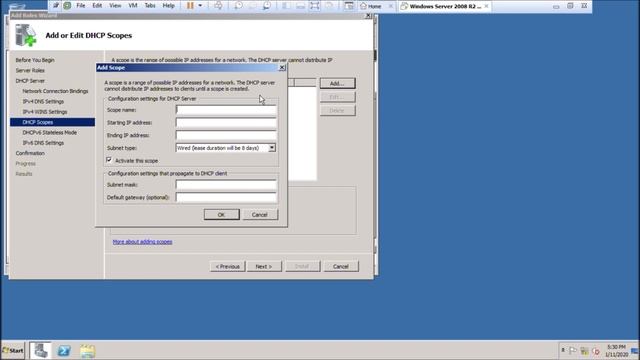
Task: Toggle Activate this scope checkbox
Action: point(109,160)
